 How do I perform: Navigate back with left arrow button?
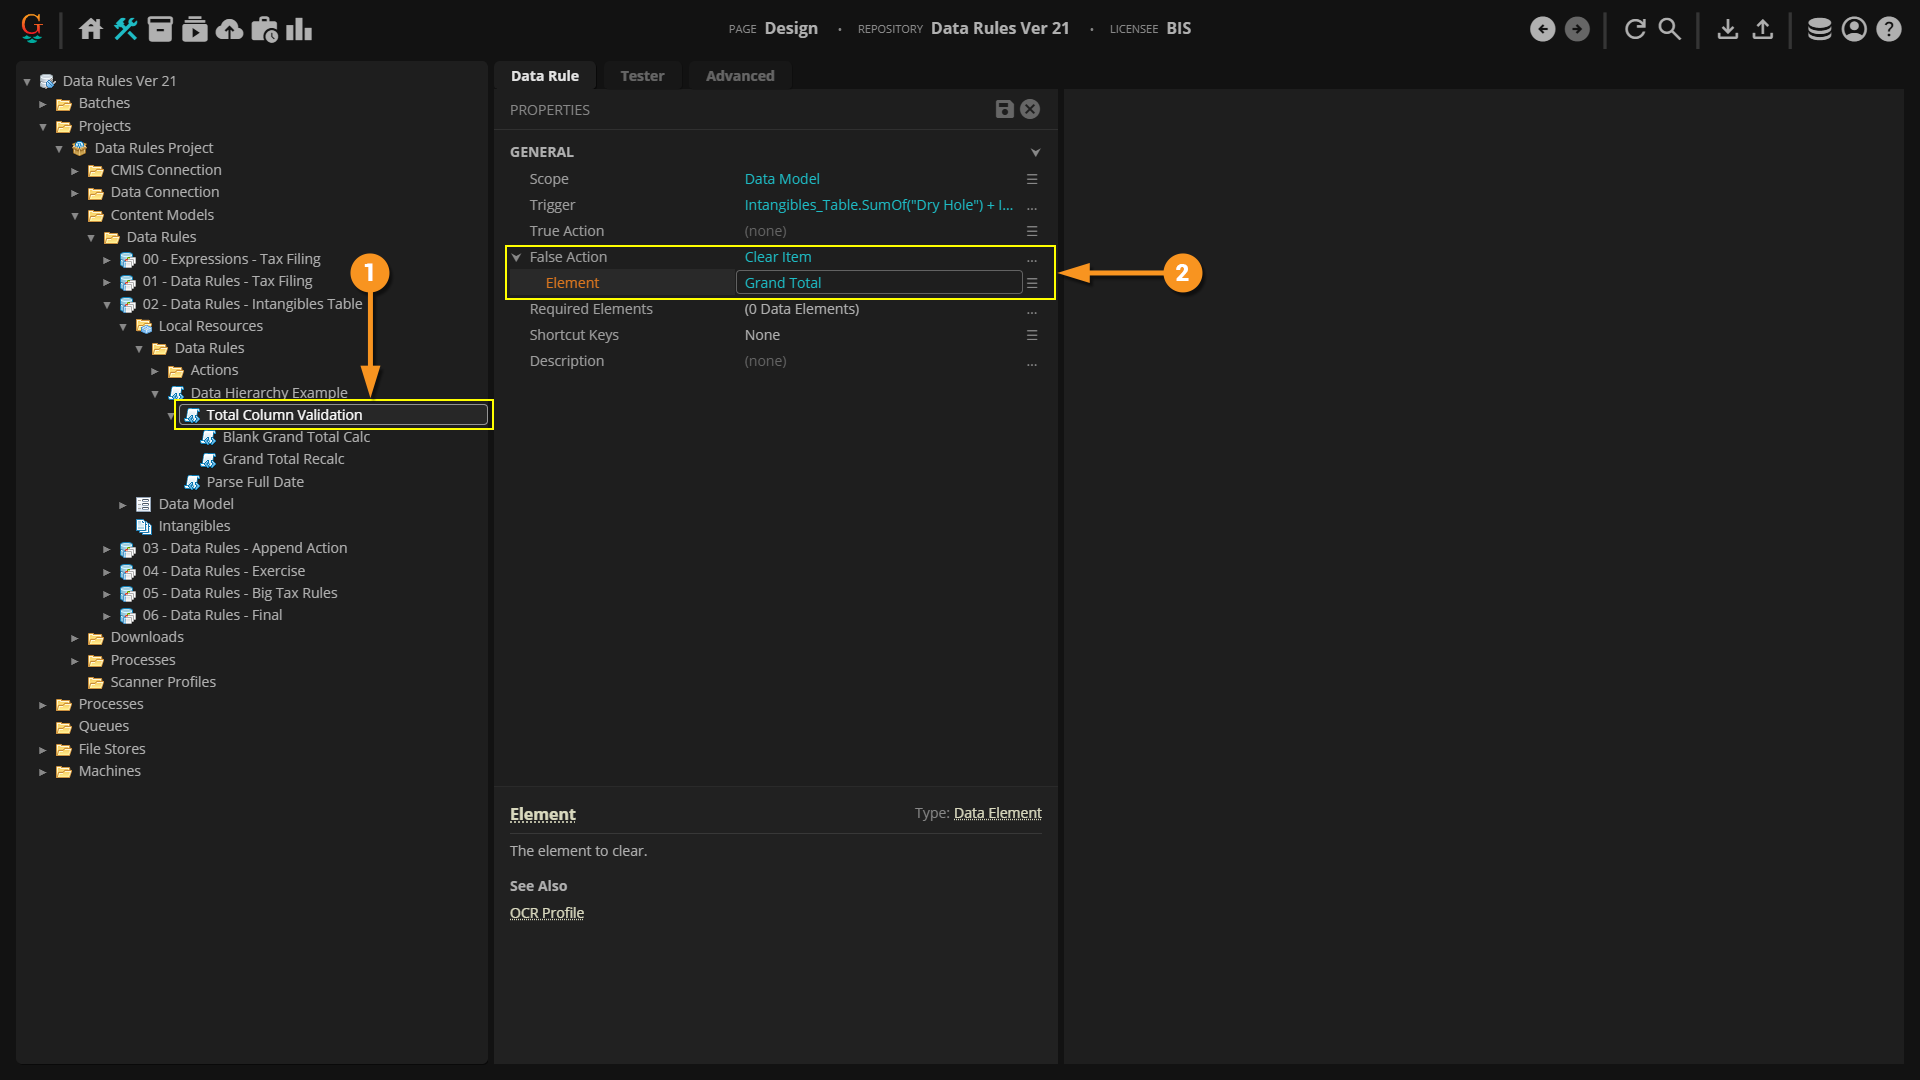1542,29
